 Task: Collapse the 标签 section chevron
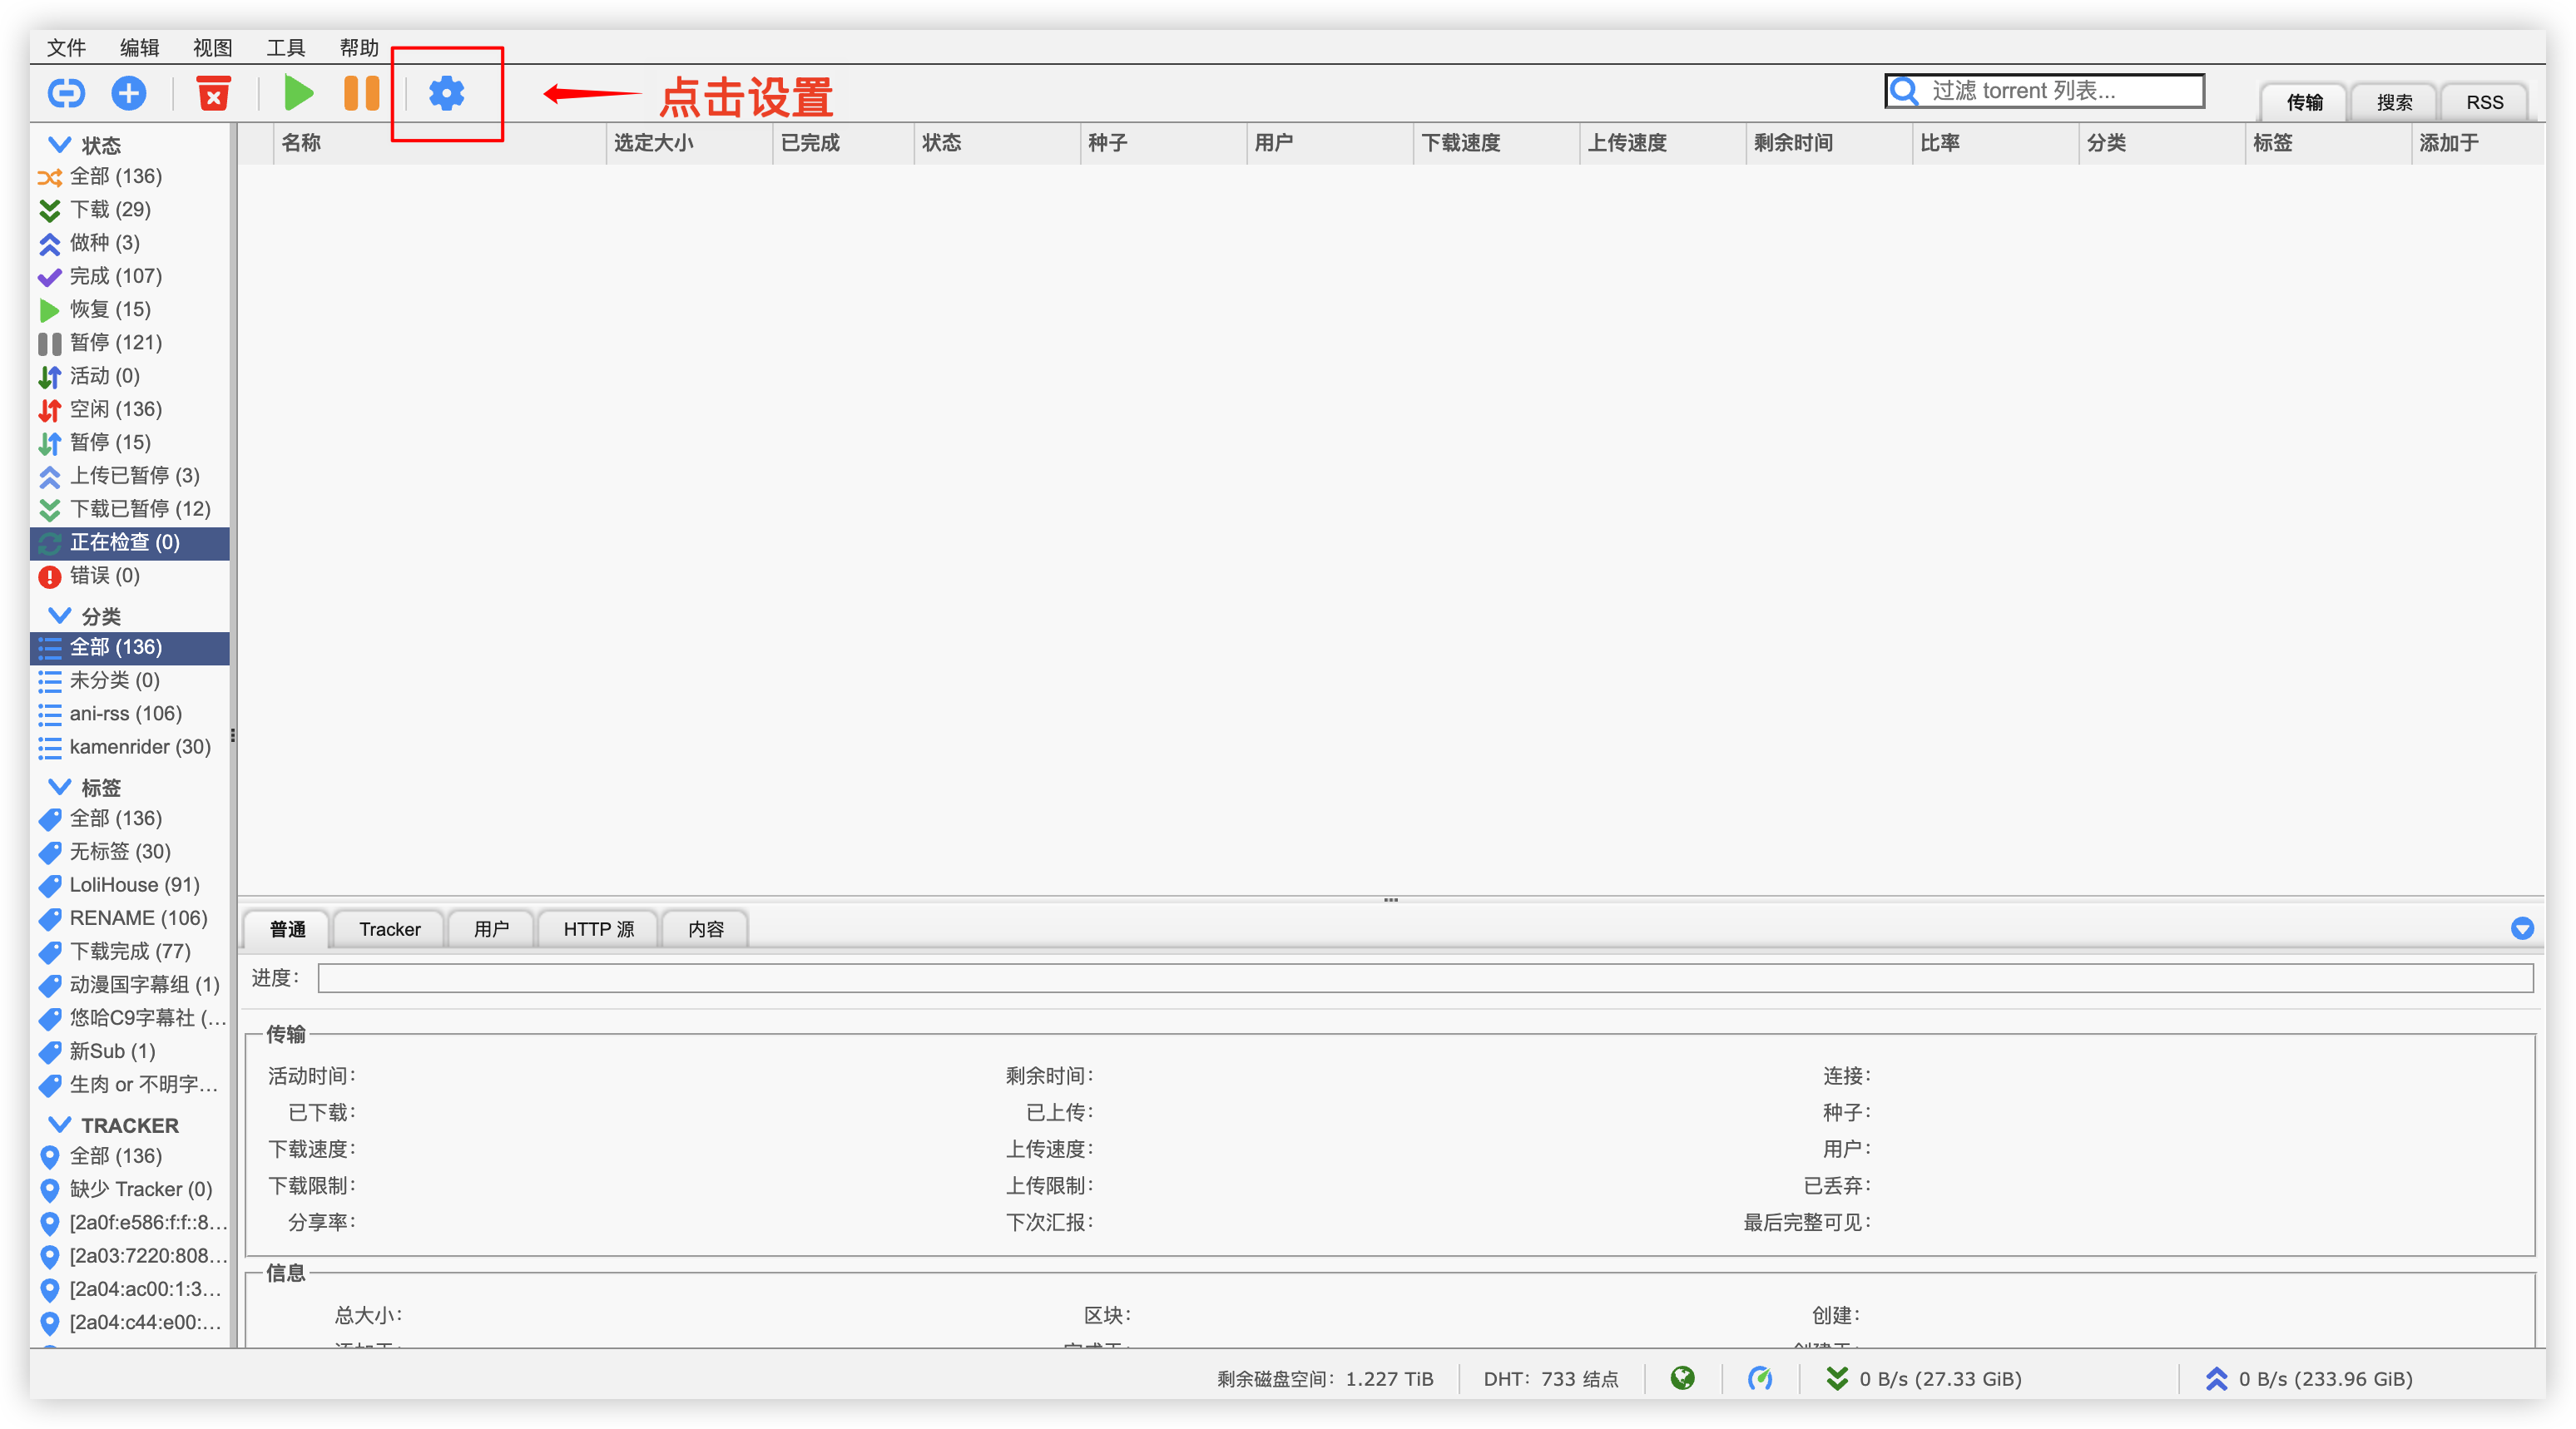(x=59, y=787)
